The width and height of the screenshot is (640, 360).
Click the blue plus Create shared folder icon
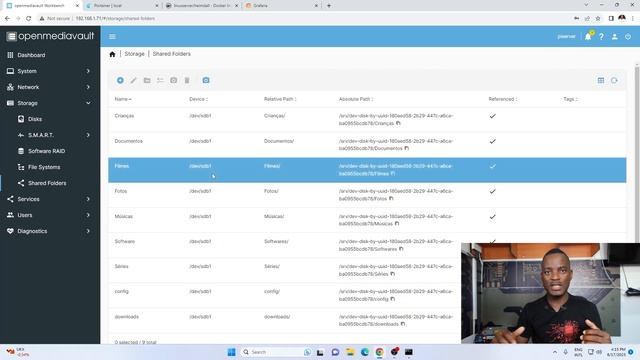pos(120,80)
